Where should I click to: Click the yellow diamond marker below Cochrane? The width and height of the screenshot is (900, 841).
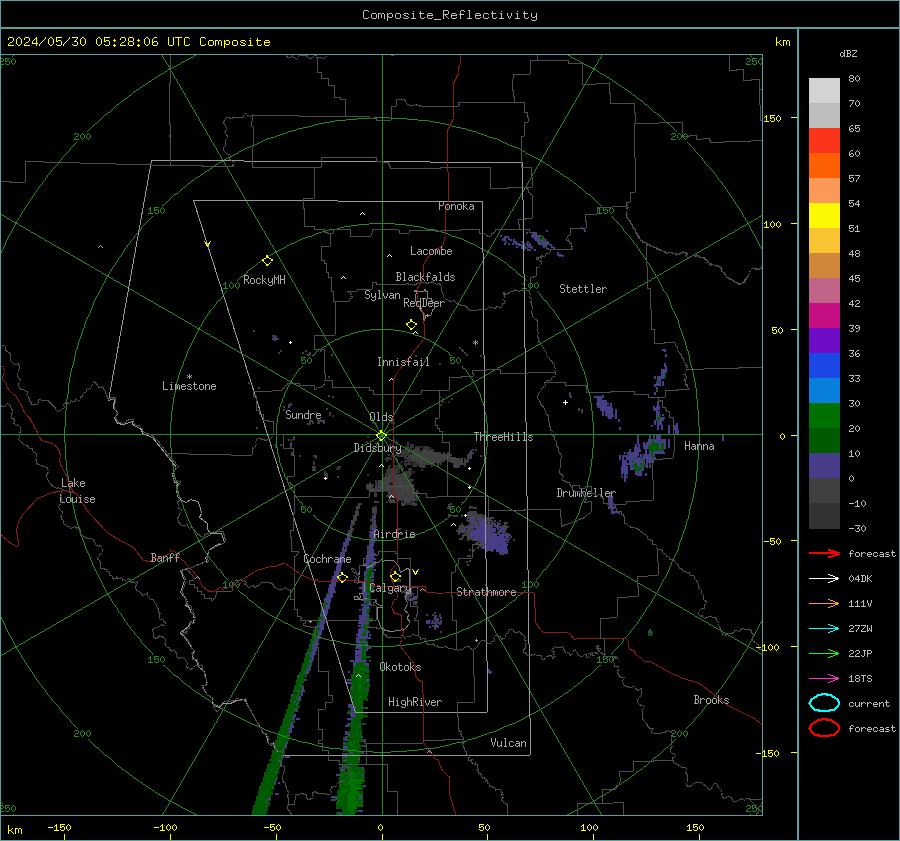click(342, 577)
